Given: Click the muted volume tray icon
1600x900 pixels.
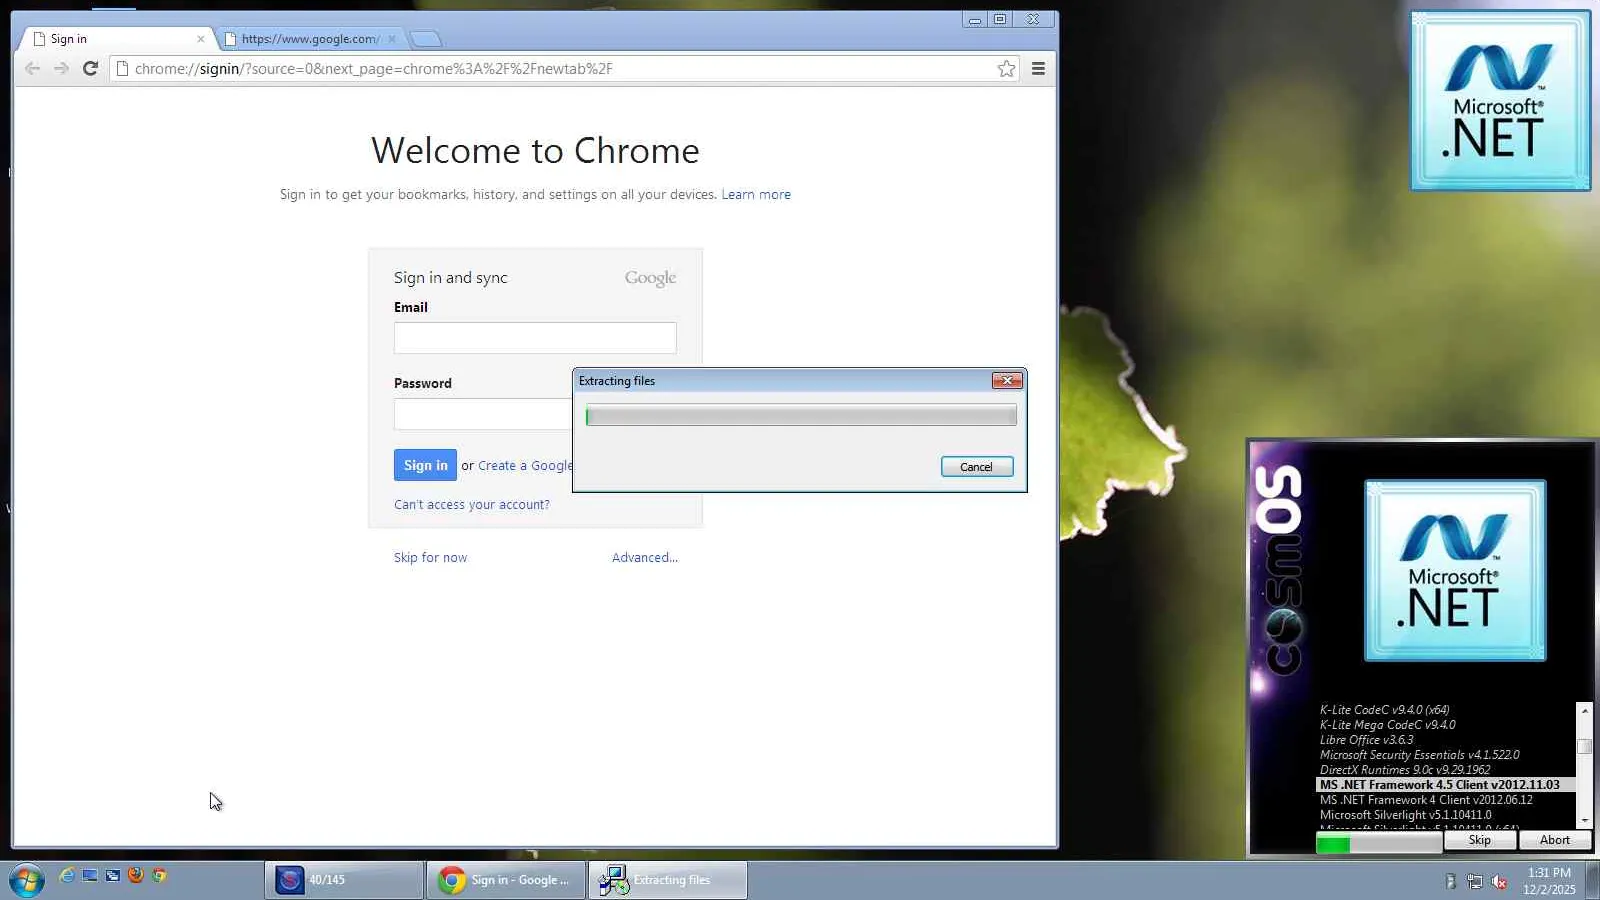Looking at the screenshot, I should 1499,881.
